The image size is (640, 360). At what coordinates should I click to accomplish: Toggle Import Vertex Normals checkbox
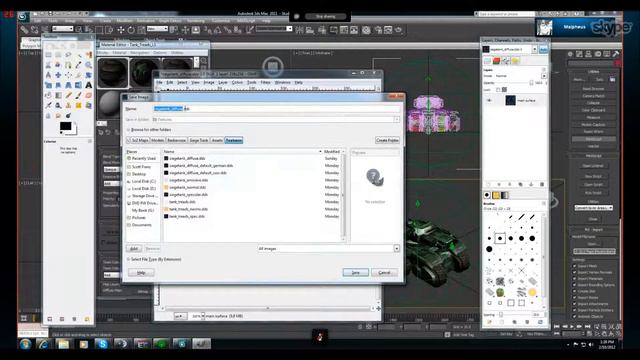[x=574, y=272]
